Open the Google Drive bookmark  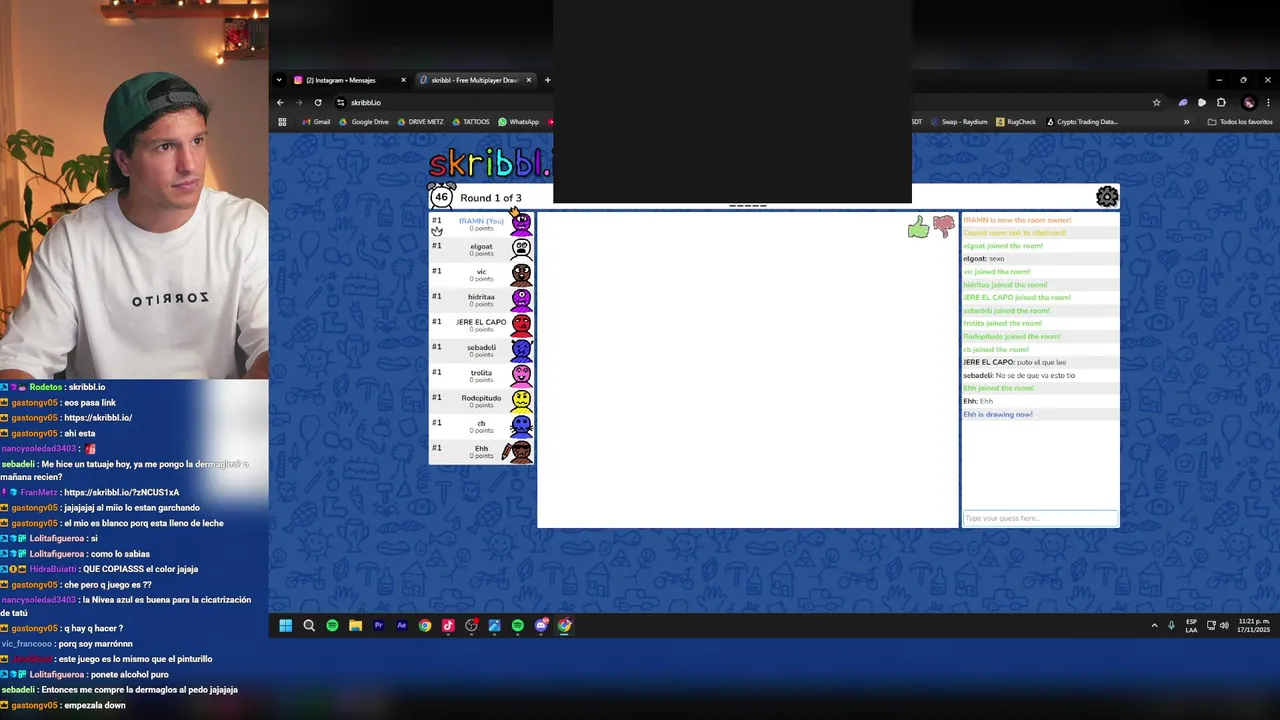point(364,122)
